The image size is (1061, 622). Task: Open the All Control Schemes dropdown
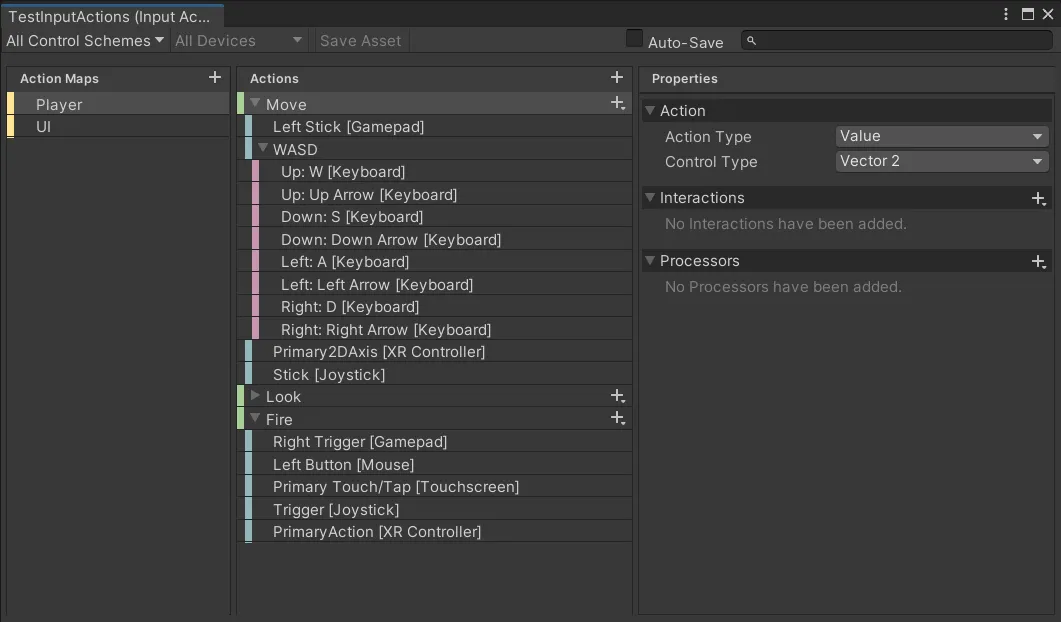[85, 41]
